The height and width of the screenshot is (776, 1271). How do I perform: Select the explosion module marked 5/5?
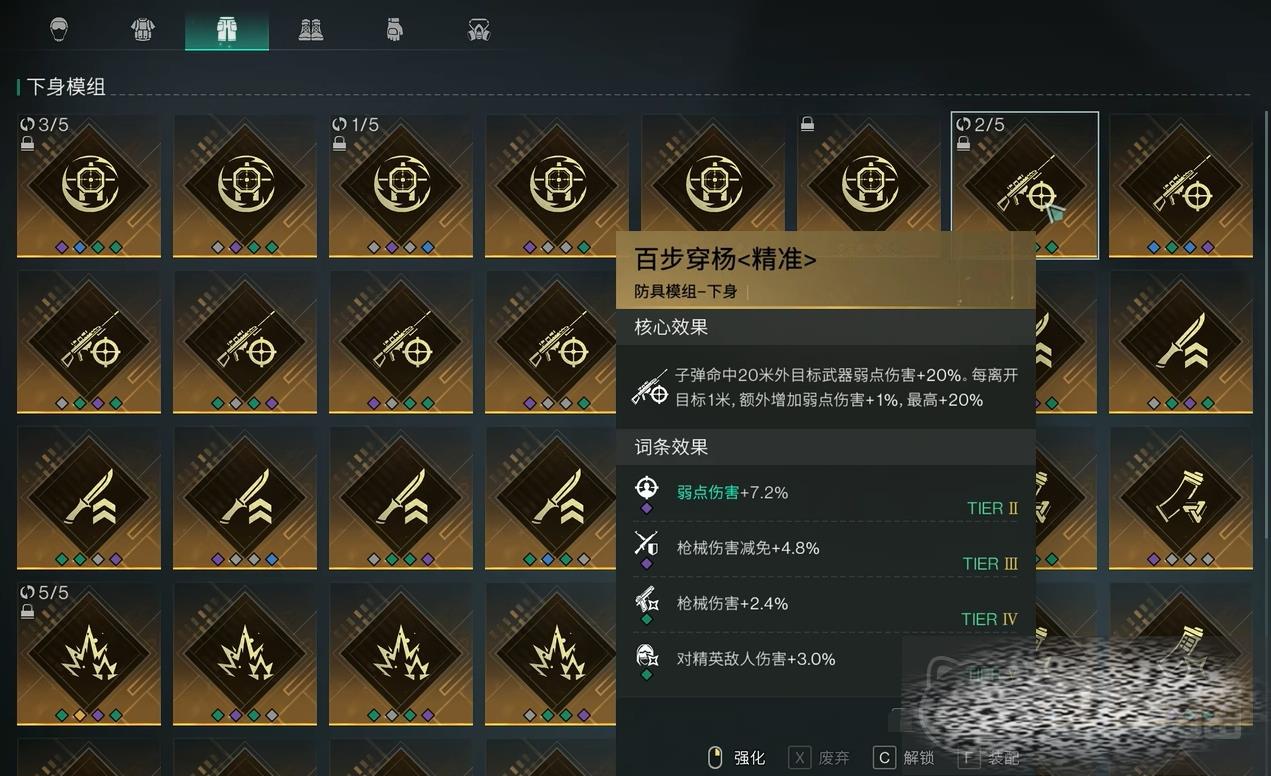pyautogui.click(x=89, y=654)
